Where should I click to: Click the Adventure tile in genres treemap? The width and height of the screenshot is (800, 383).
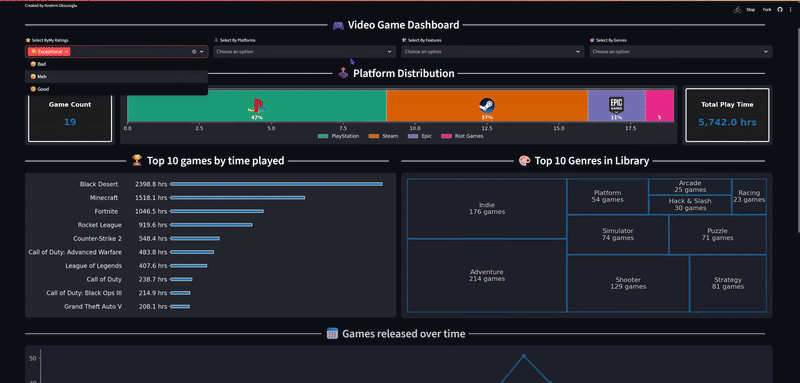point(487,275)
